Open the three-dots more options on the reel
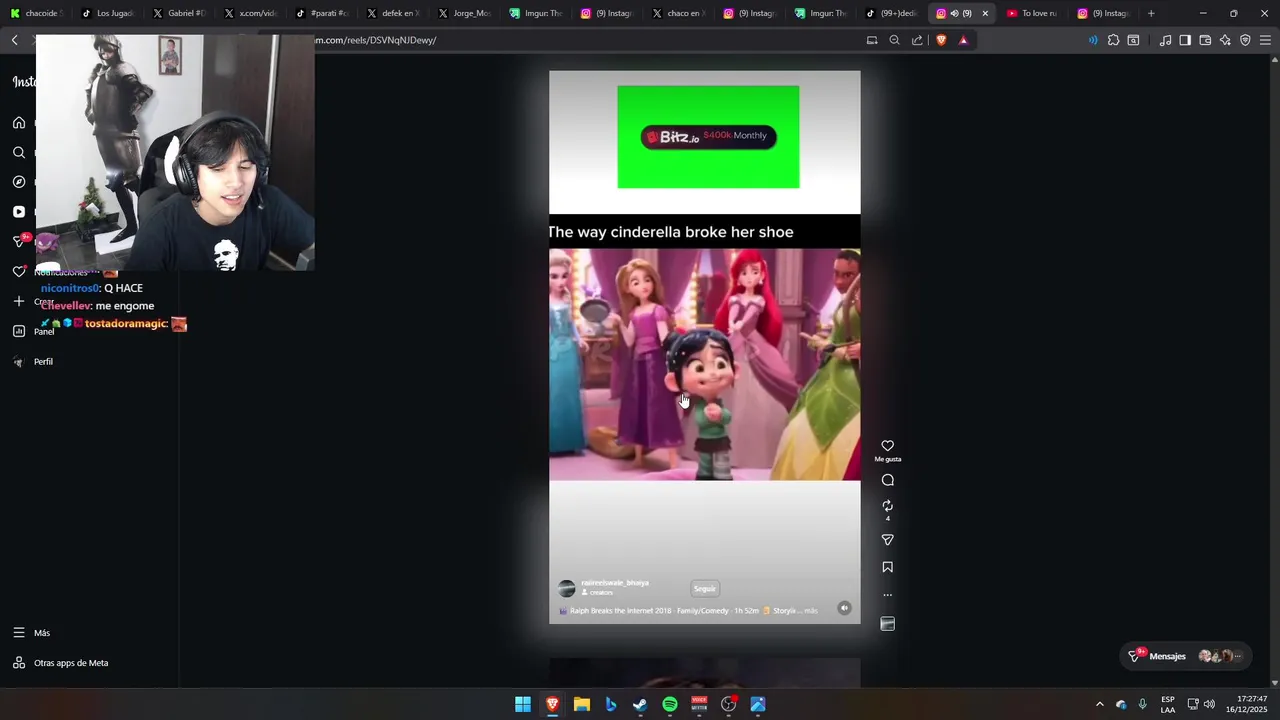The width and height of the screenshot is (1280, 720). 887,595
